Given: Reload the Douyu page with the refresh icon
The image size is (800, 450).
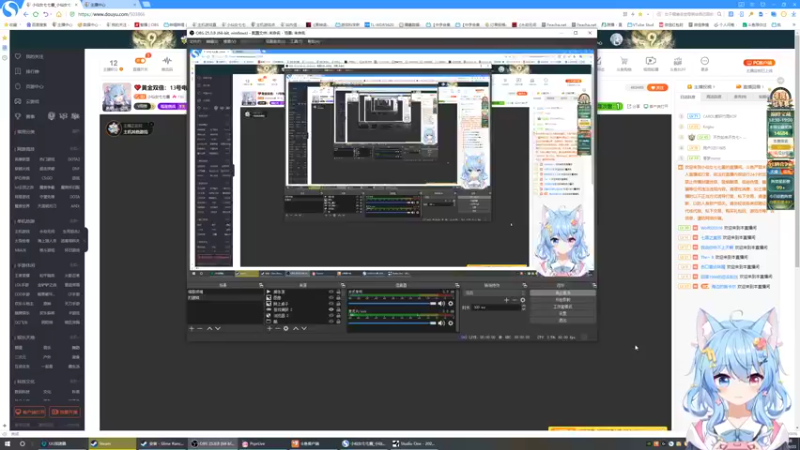Looking at the screenshot, I should (36, 14).
